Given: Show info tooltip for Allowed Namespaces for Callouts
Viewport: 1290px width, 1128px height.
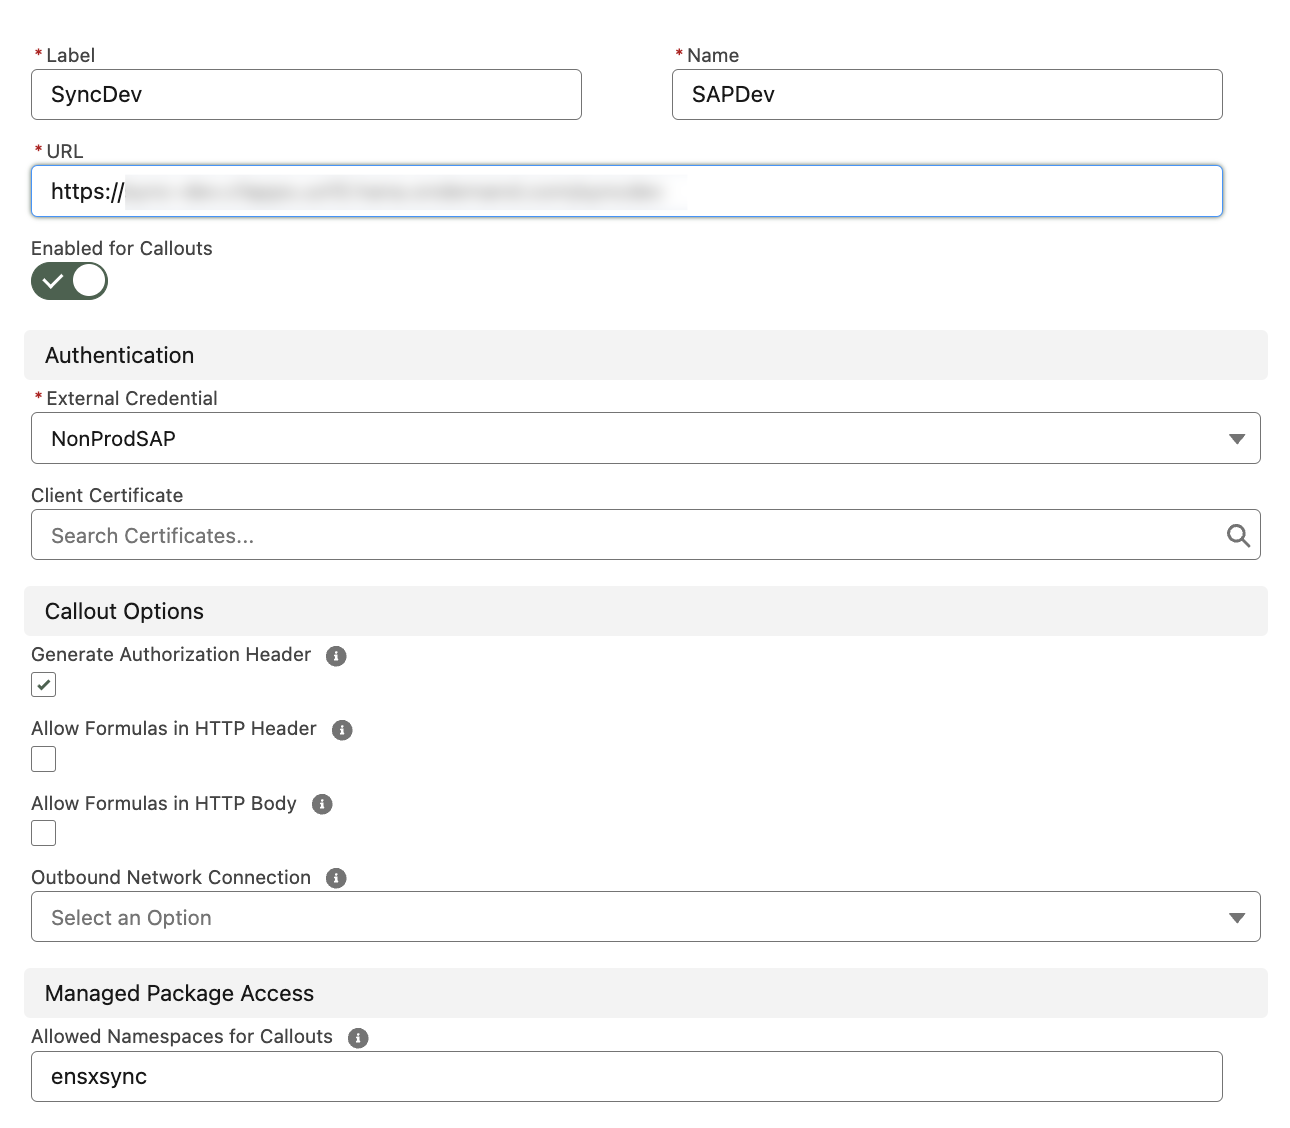Looking at the screenshot, I should coord(358,1038).
